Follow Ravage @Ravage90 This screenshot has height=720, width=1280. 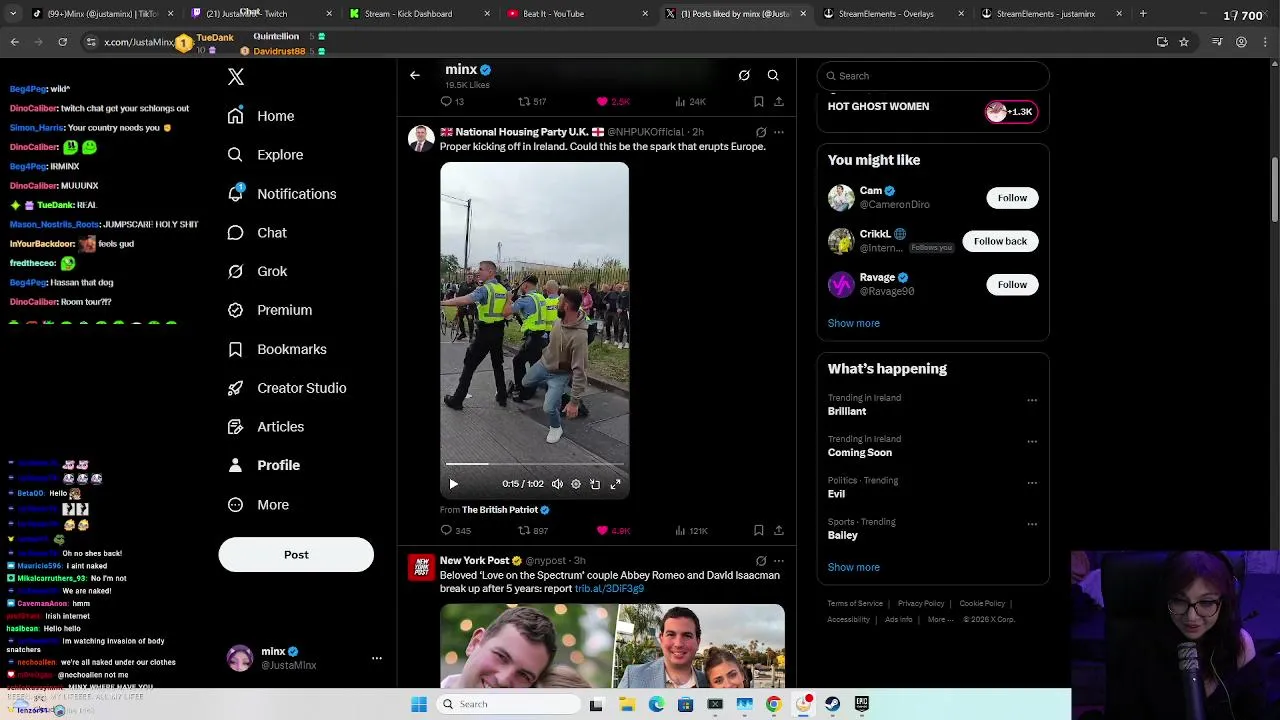coord(1012,285)
